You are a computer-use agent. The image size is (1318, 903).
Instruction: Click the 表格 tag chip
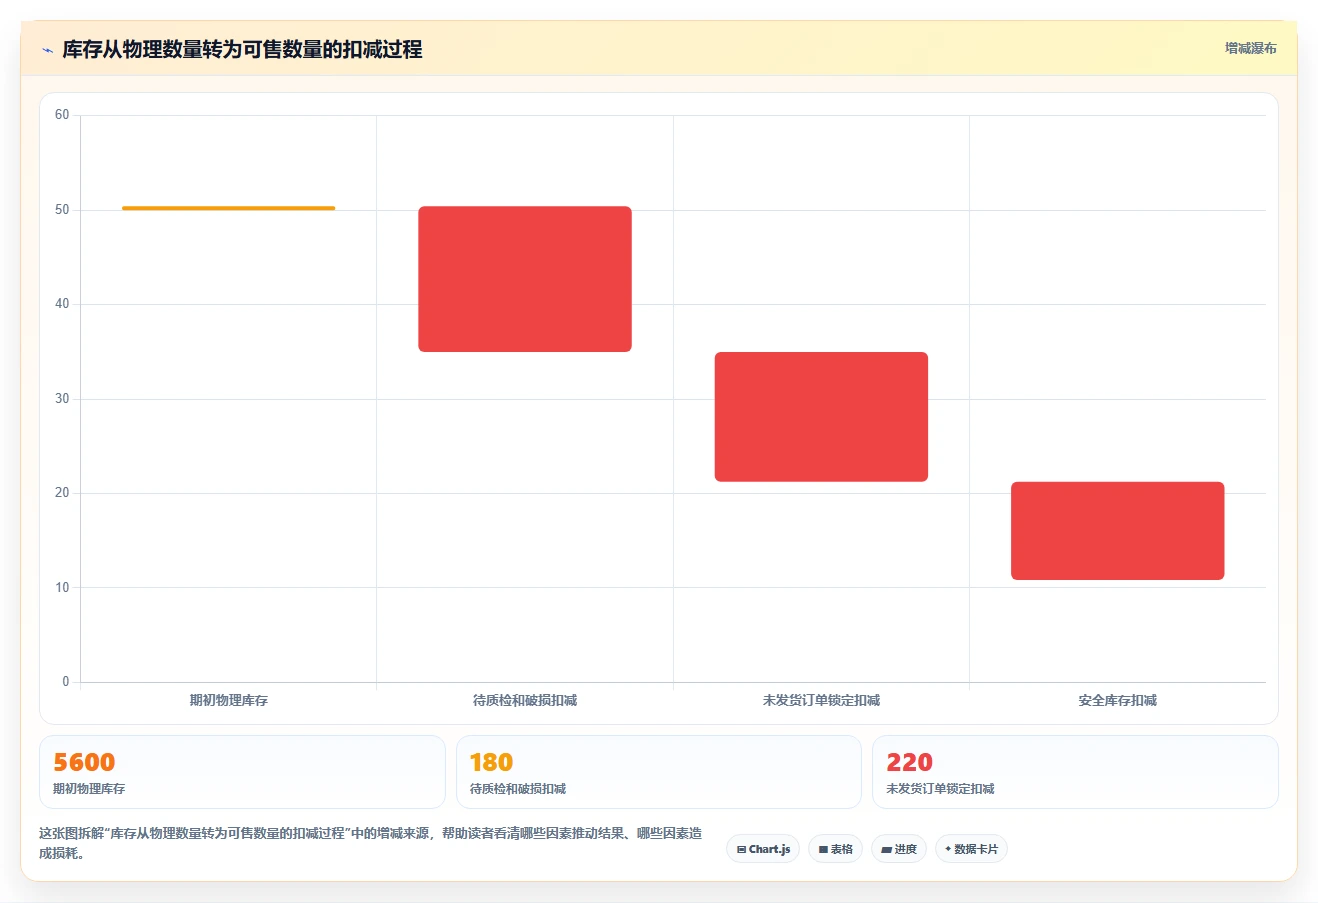(835, 849)
